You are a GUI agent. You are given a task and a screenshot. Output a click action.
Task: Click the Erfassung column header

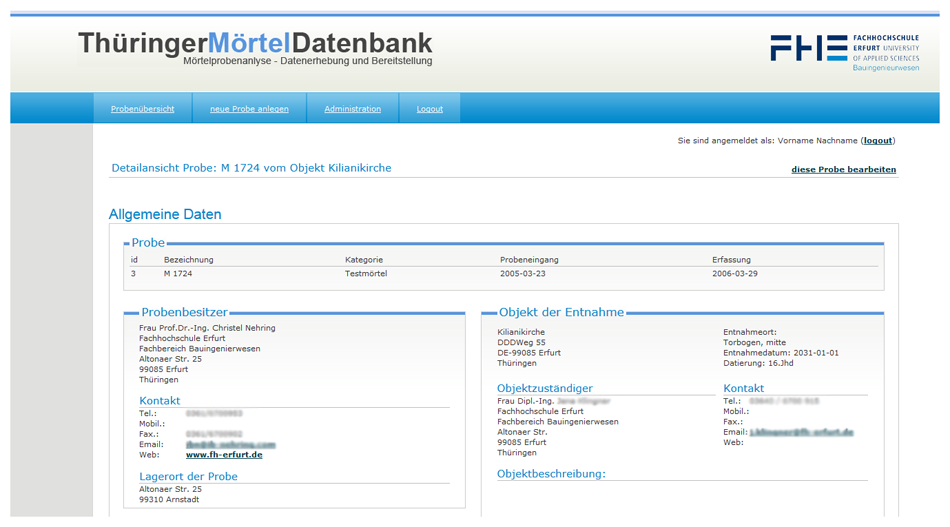(733, 260)
